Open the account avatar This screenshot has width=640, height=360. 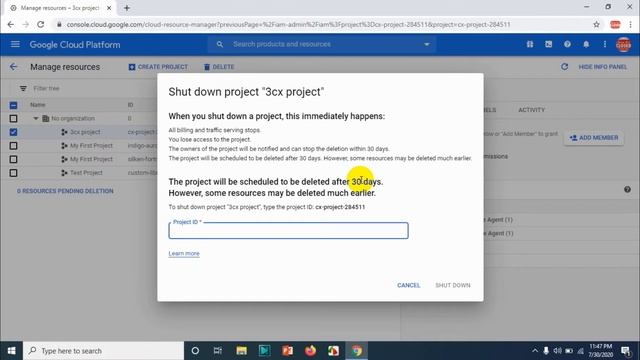623,44
